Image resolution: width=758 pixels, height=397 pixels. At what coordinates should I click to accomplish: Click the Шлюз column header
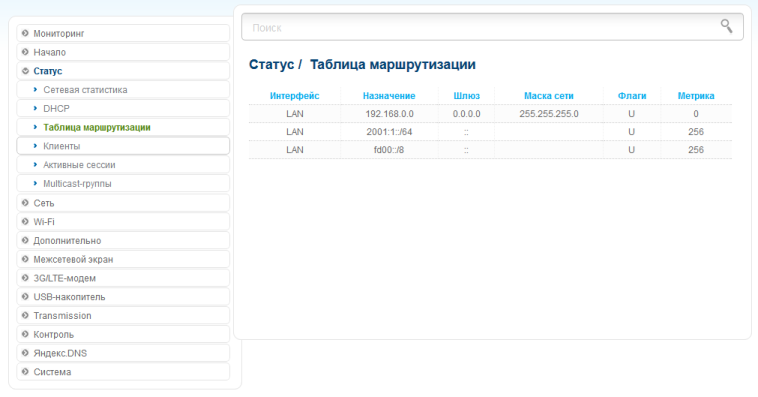(x=466, y=96)
